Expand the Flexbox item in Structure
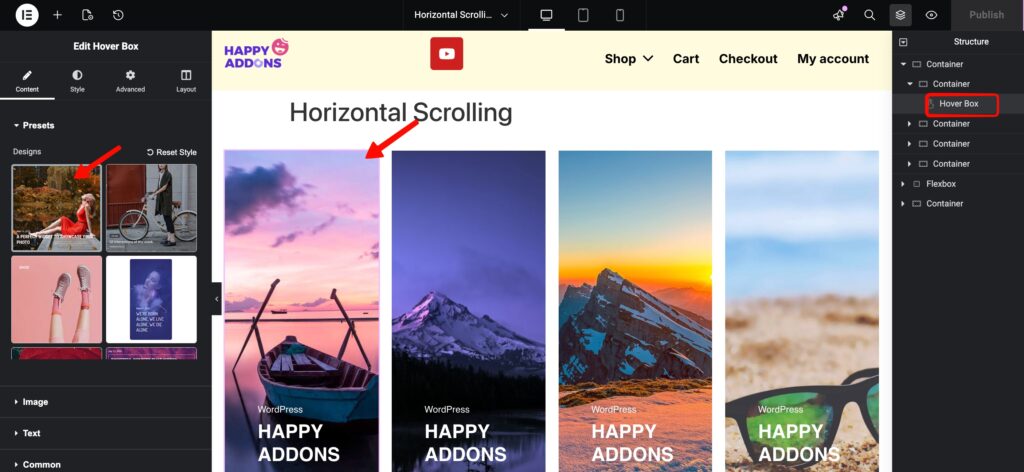The image size is (1024, 472). [903, 184]
